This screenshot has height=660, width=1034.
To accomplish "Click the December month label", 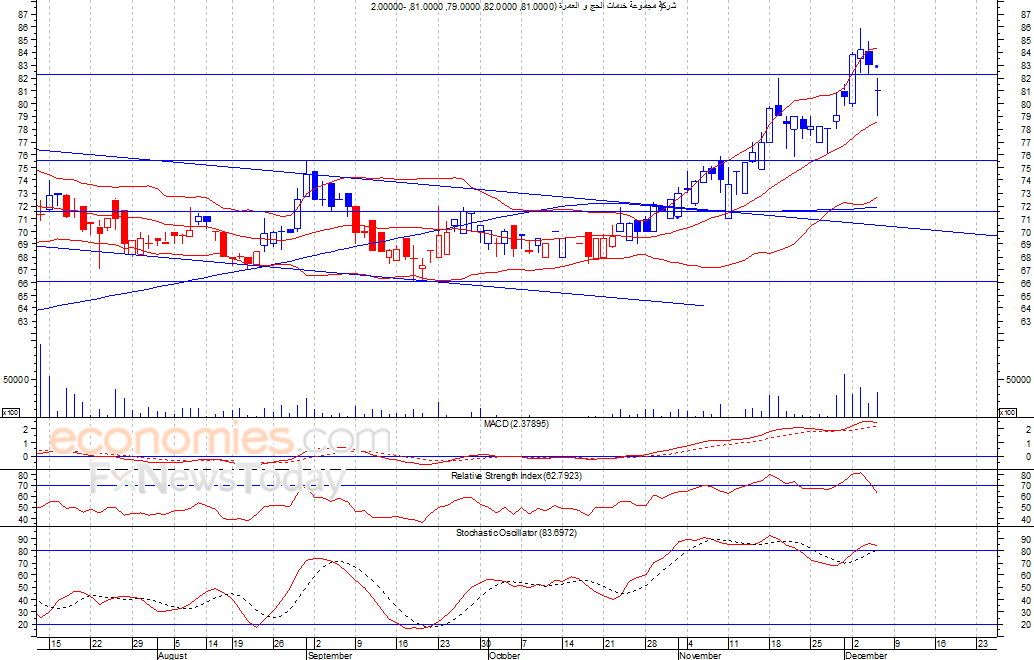I will pyautogui.click(x=867, y=655).
